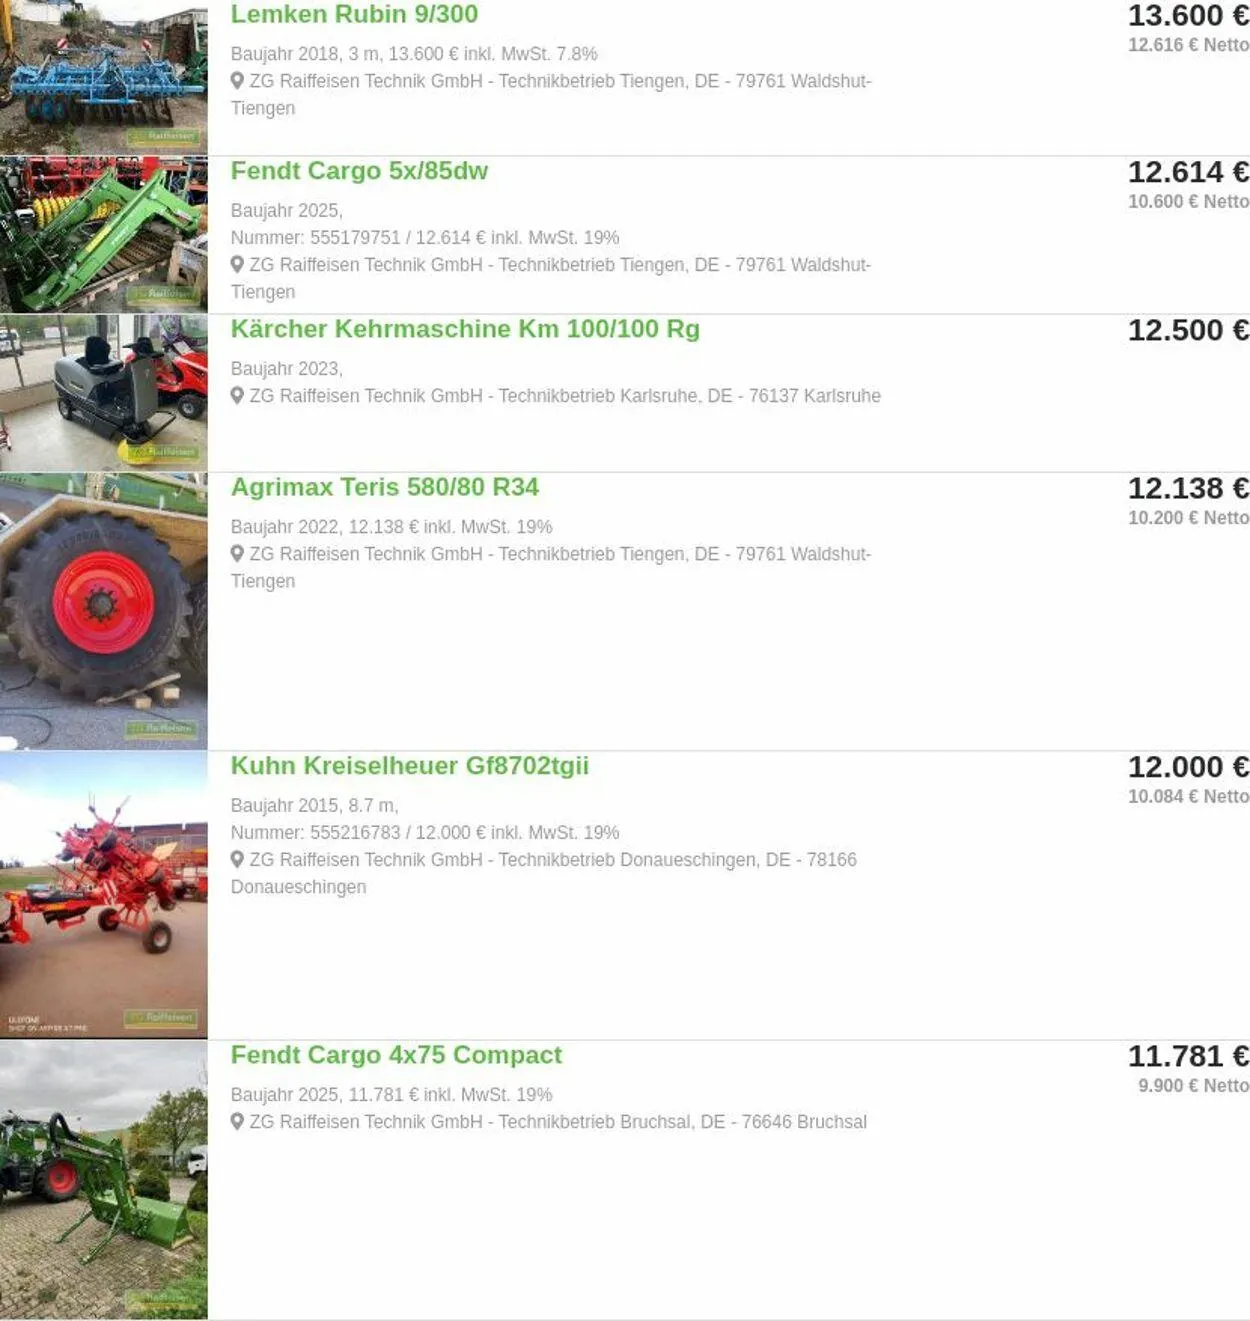Viewport: 1250px width, 1321px height.
Task: Click the 12.500 € price of Kärcher sweeper
Action: [x=1188, y=330]
